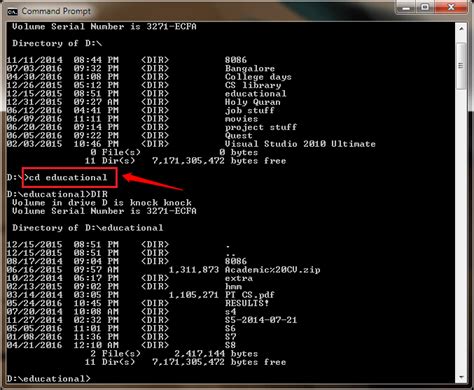474x390 pixels.
Task: Click the 'extra' directory entry
Action: pyautogui.click(x=239, y=278)
